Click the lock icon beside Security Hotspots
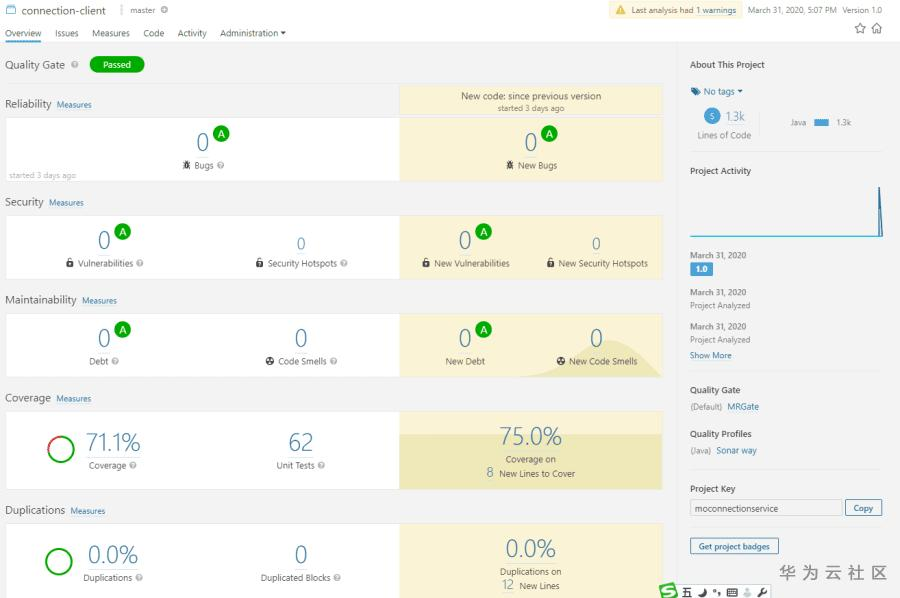This screenshot has width=900, height=598. 259,263
